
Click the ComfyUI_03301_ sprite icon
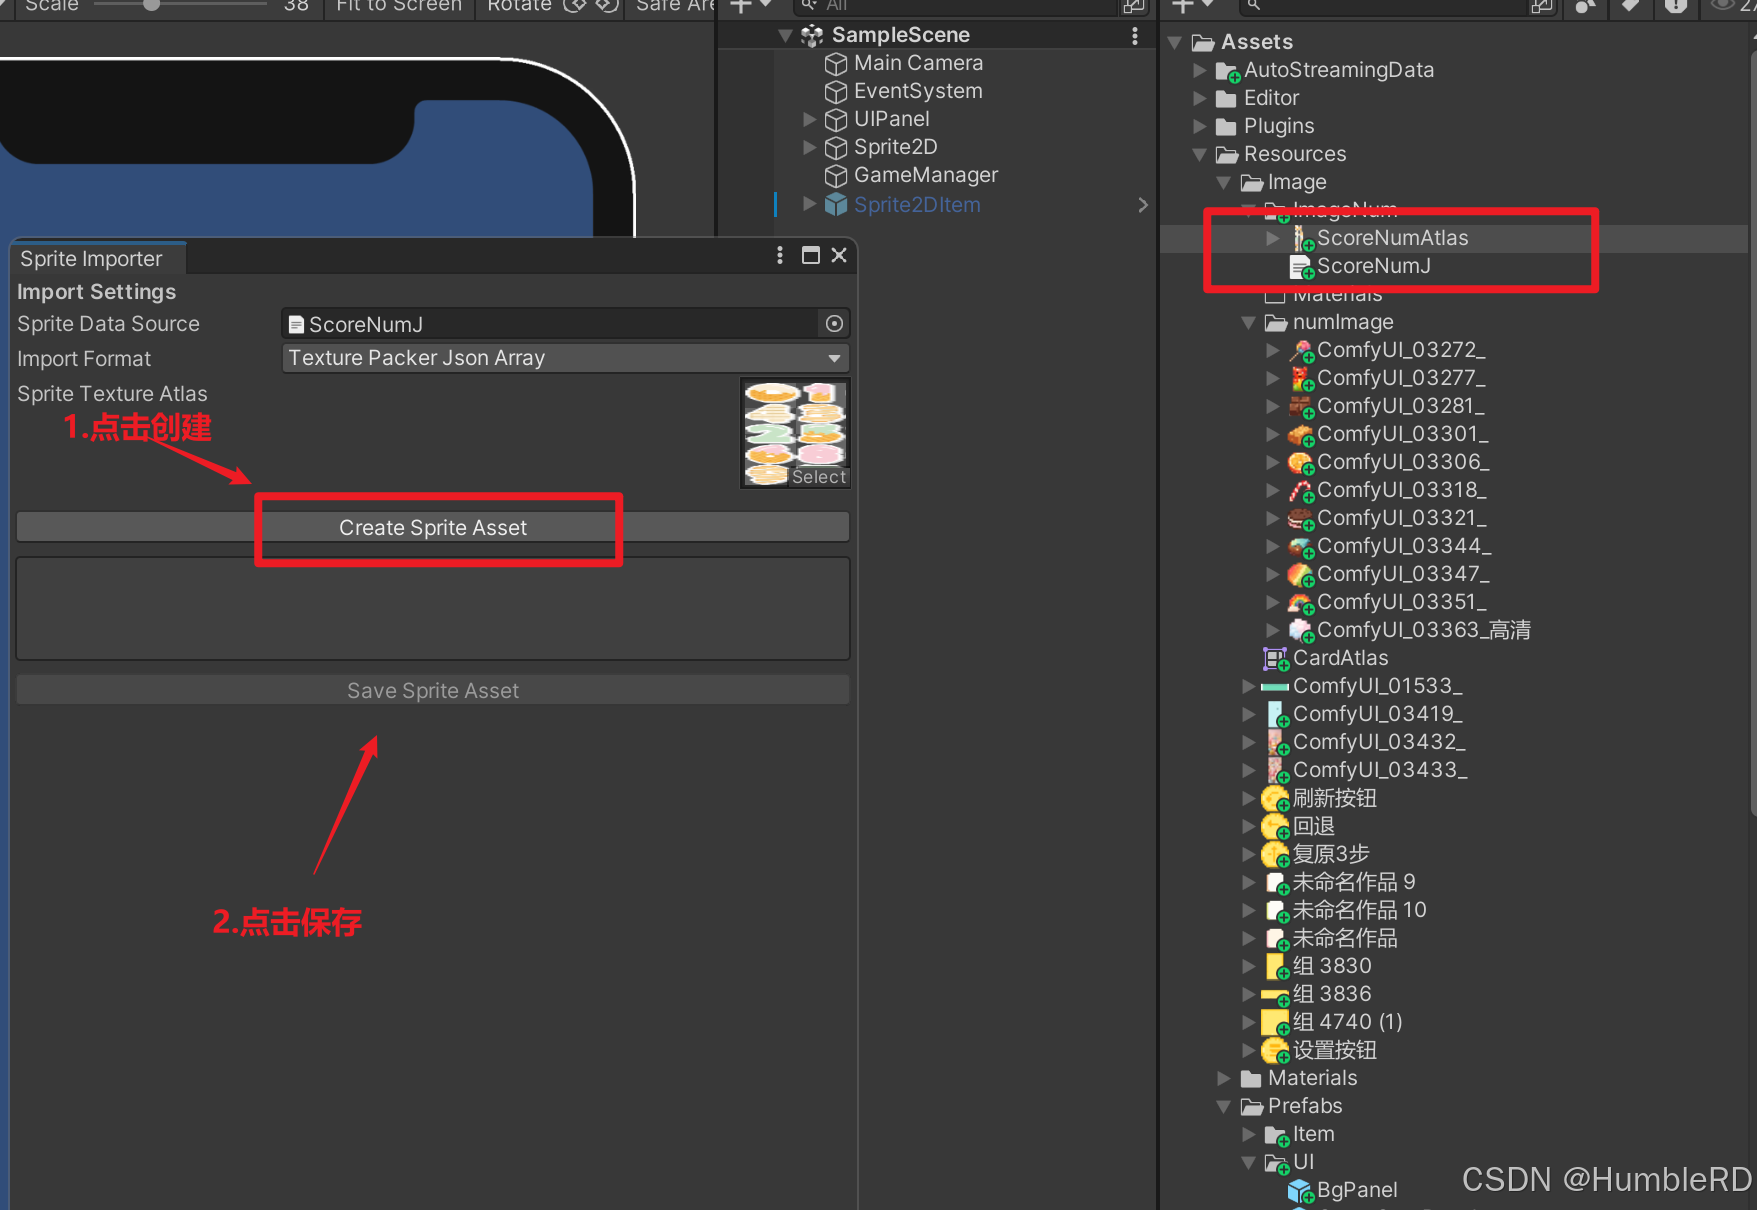tap(1301, 434)
